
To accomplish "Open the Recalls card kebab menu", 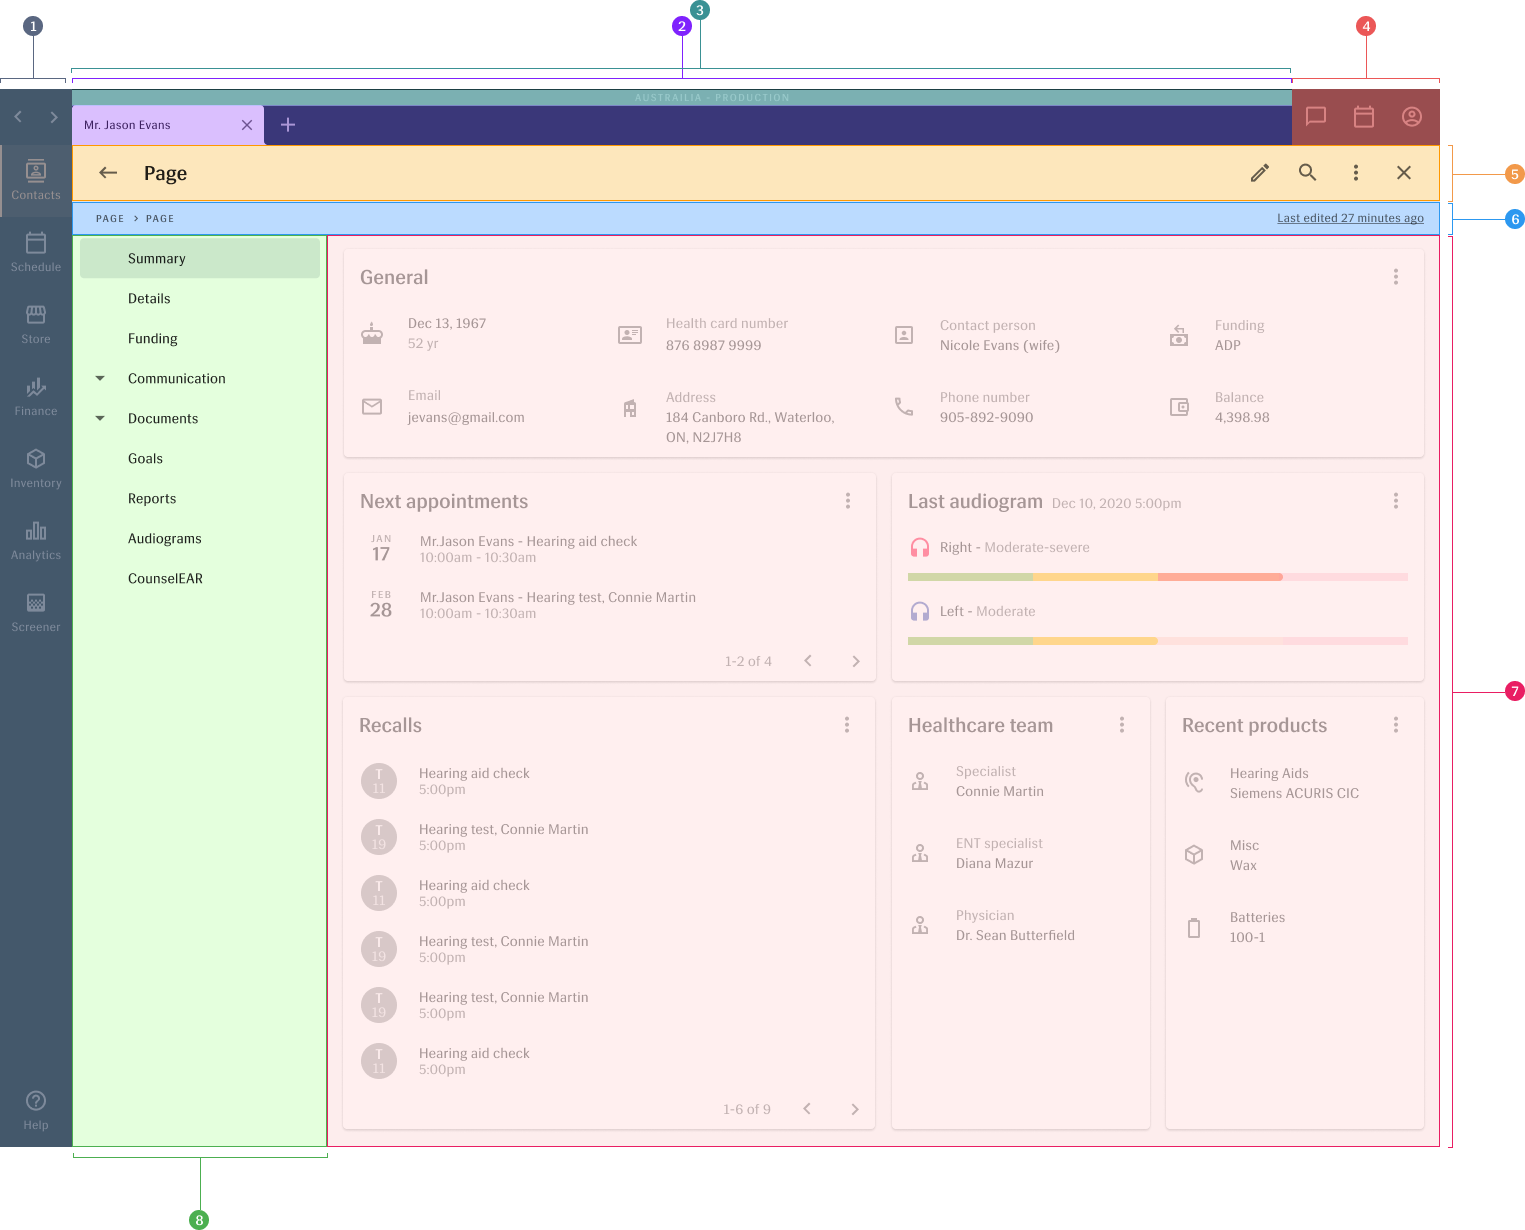I will pyautogui.click(x=847, y=724).
